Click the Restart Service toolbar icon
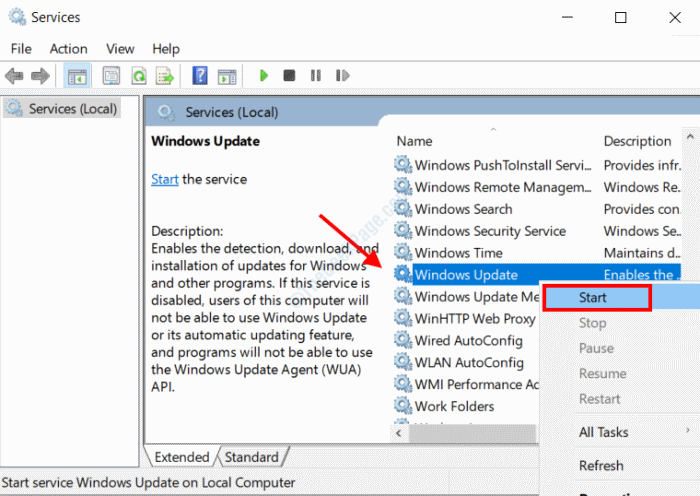This screenshot has width=700, height=496. (x=342, y=75)
